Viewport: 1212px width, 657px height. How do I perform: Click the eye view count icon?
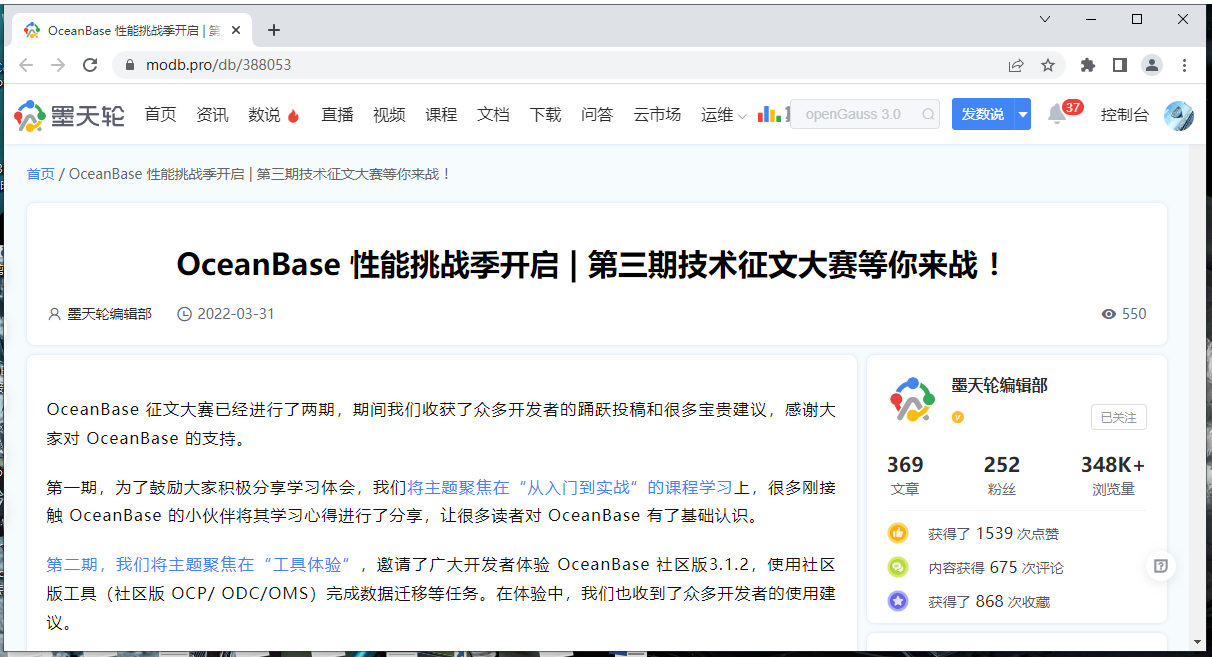tap(1108, 314)
